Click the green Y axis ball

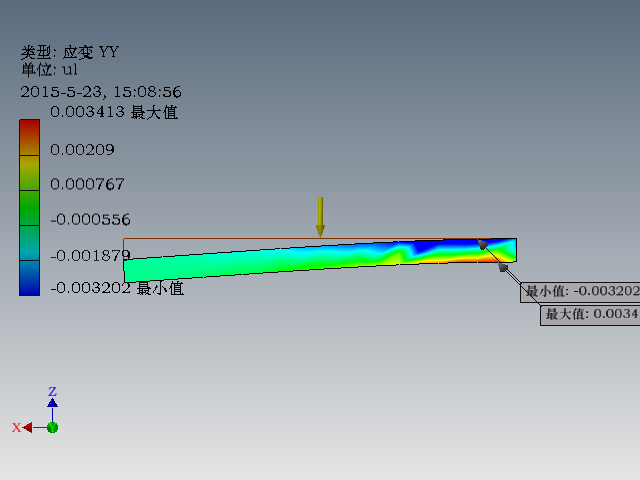tap(52, 427)
